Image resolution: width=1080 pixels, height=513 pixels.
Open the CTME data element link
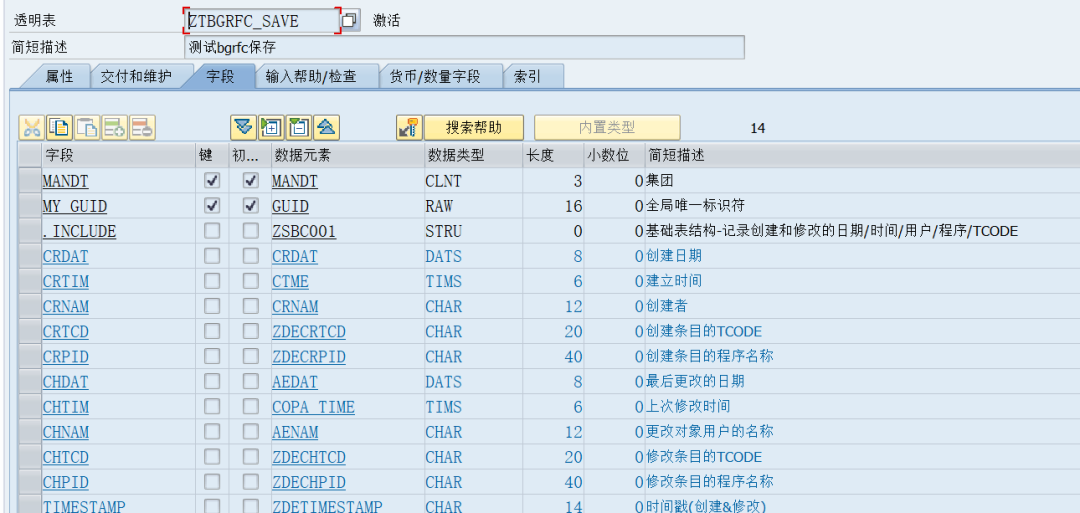click(x=290, y=282)
